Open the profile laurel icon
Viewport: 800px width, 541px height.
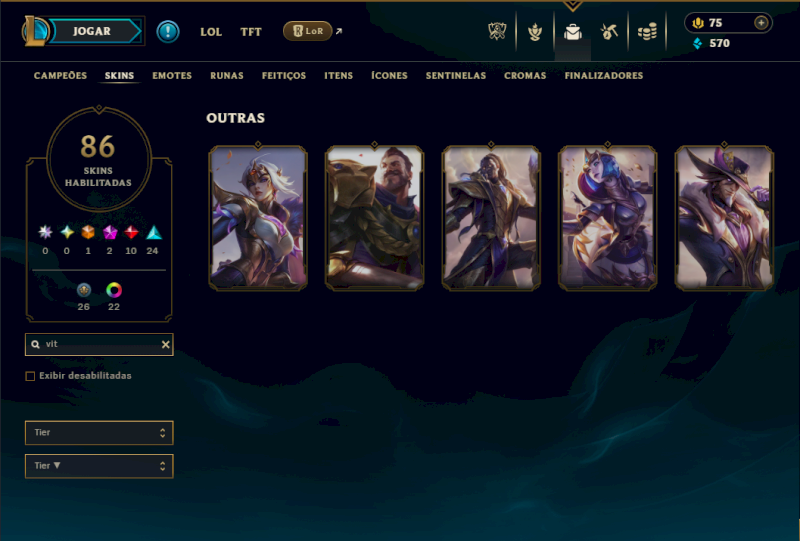point(535,32)
